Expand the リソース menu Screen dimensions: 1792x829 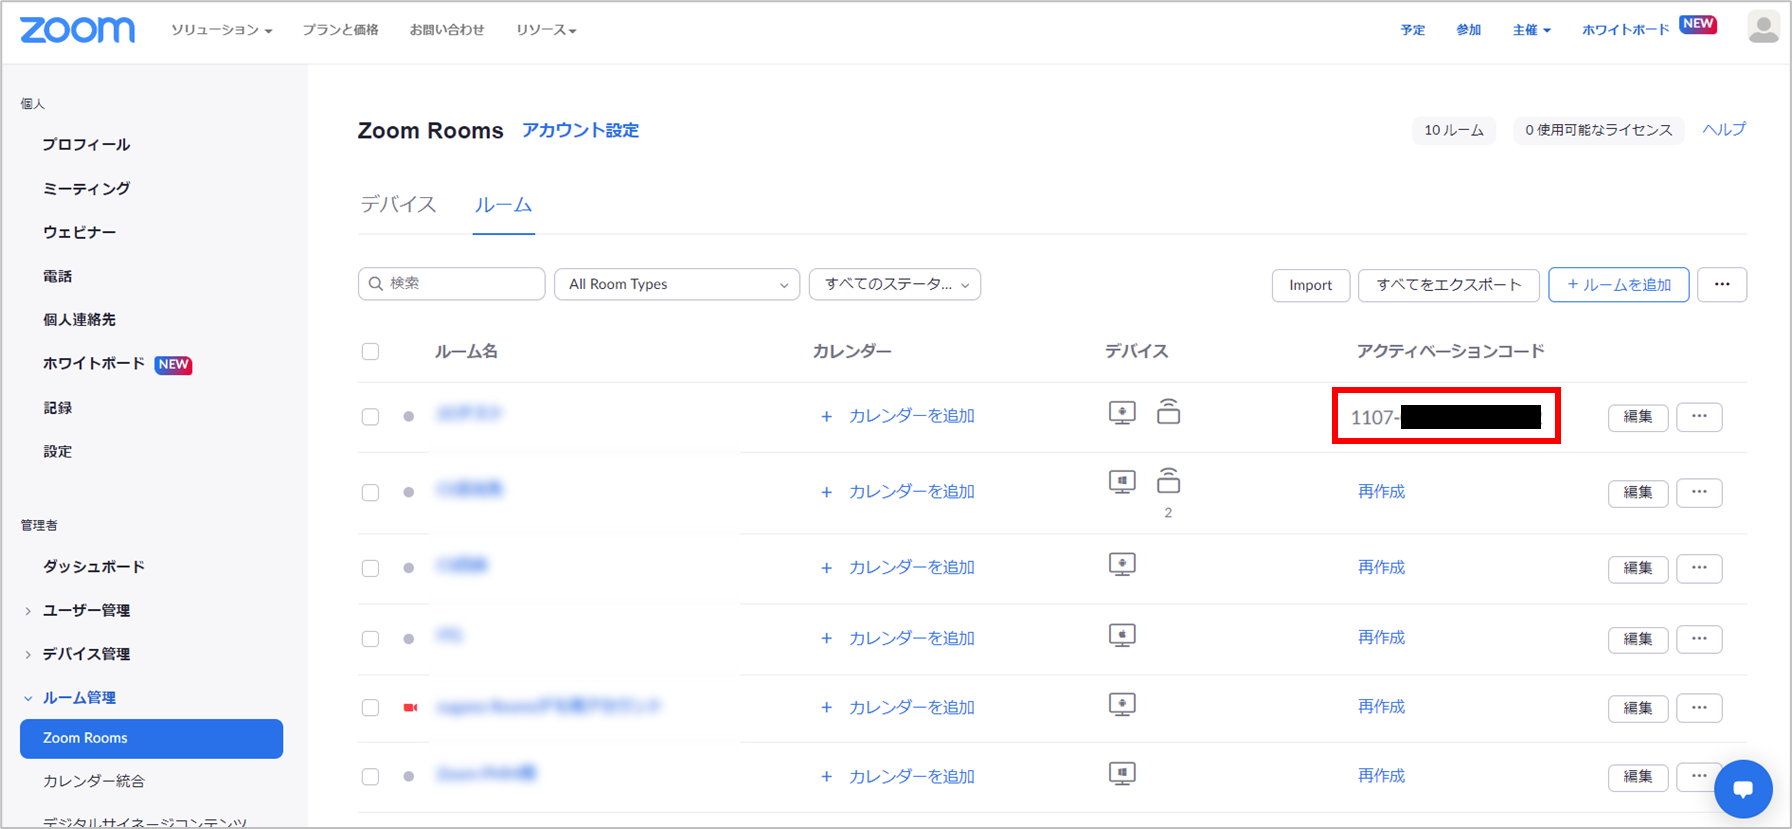546,30
